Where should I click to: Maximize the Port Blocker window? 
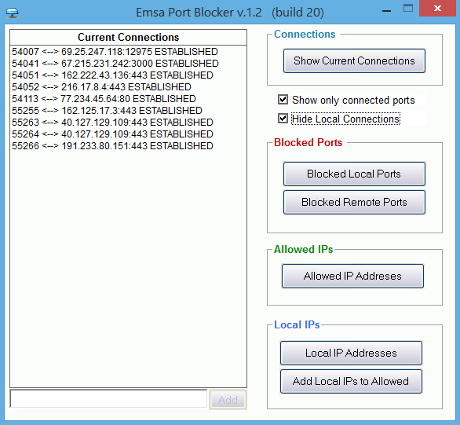[408, 9]
